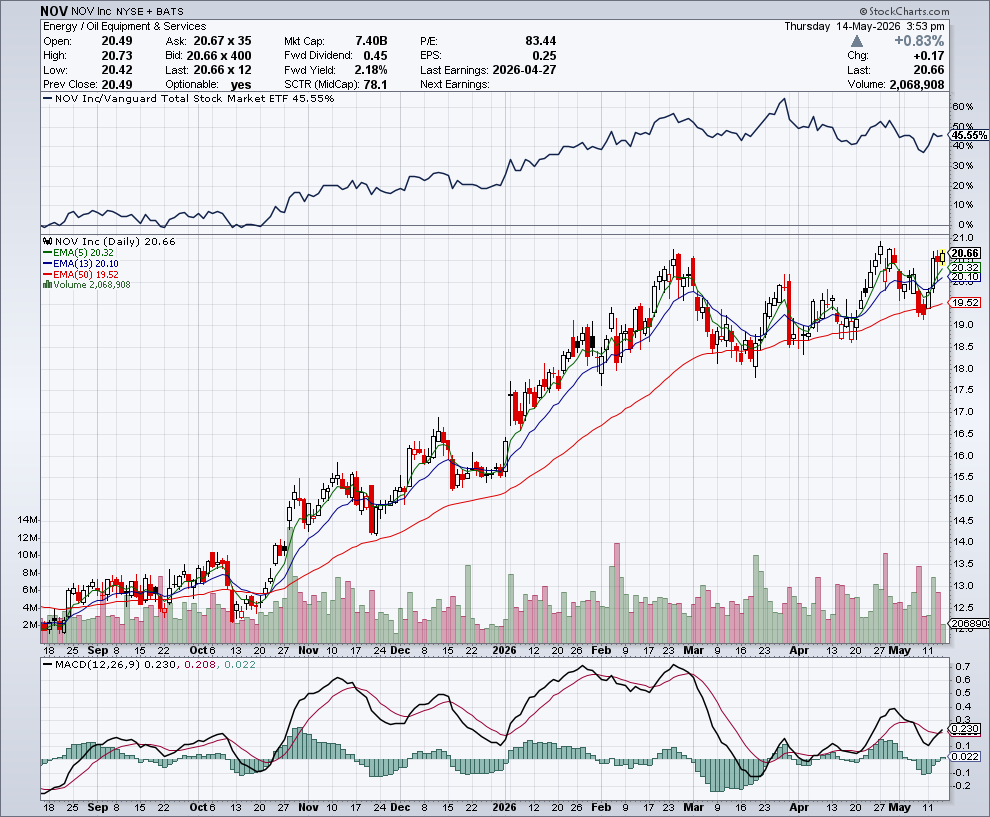The width and height of the screenshot is (990, 817).
Task: Click the bold NOV ticker symbol in header
Action: point(54,11)
